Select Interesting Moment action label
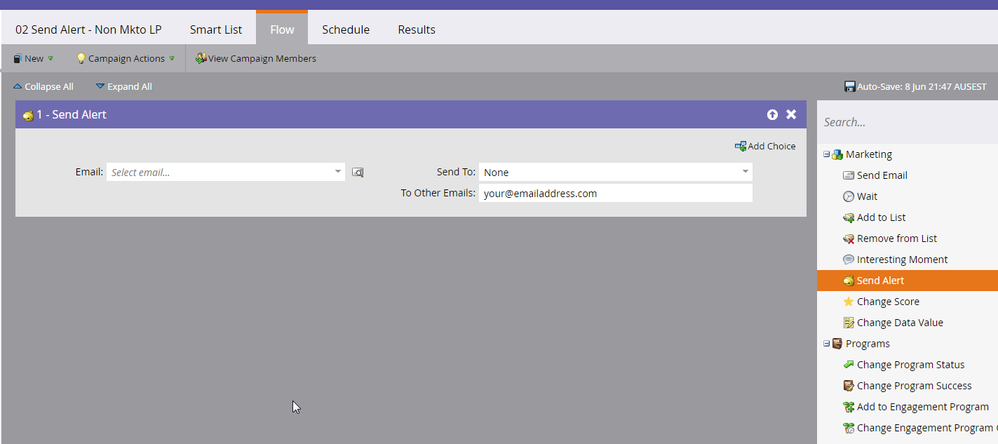Image resolution: width=998 pixels, height=444 pixels. [x=902, y=260]
